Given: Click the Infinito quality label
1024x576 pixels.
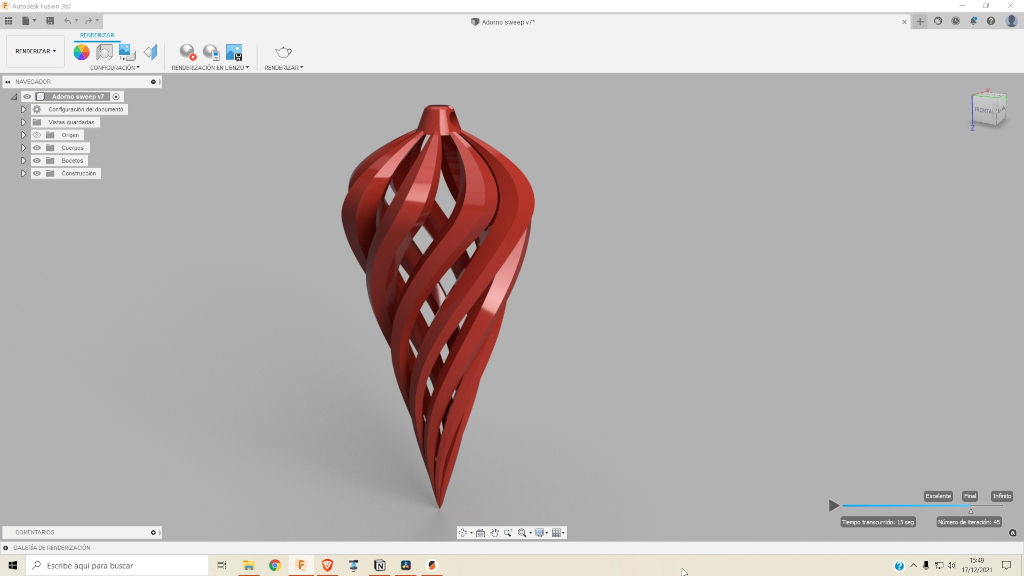Looking at the screenshot, I should 1001,496.
